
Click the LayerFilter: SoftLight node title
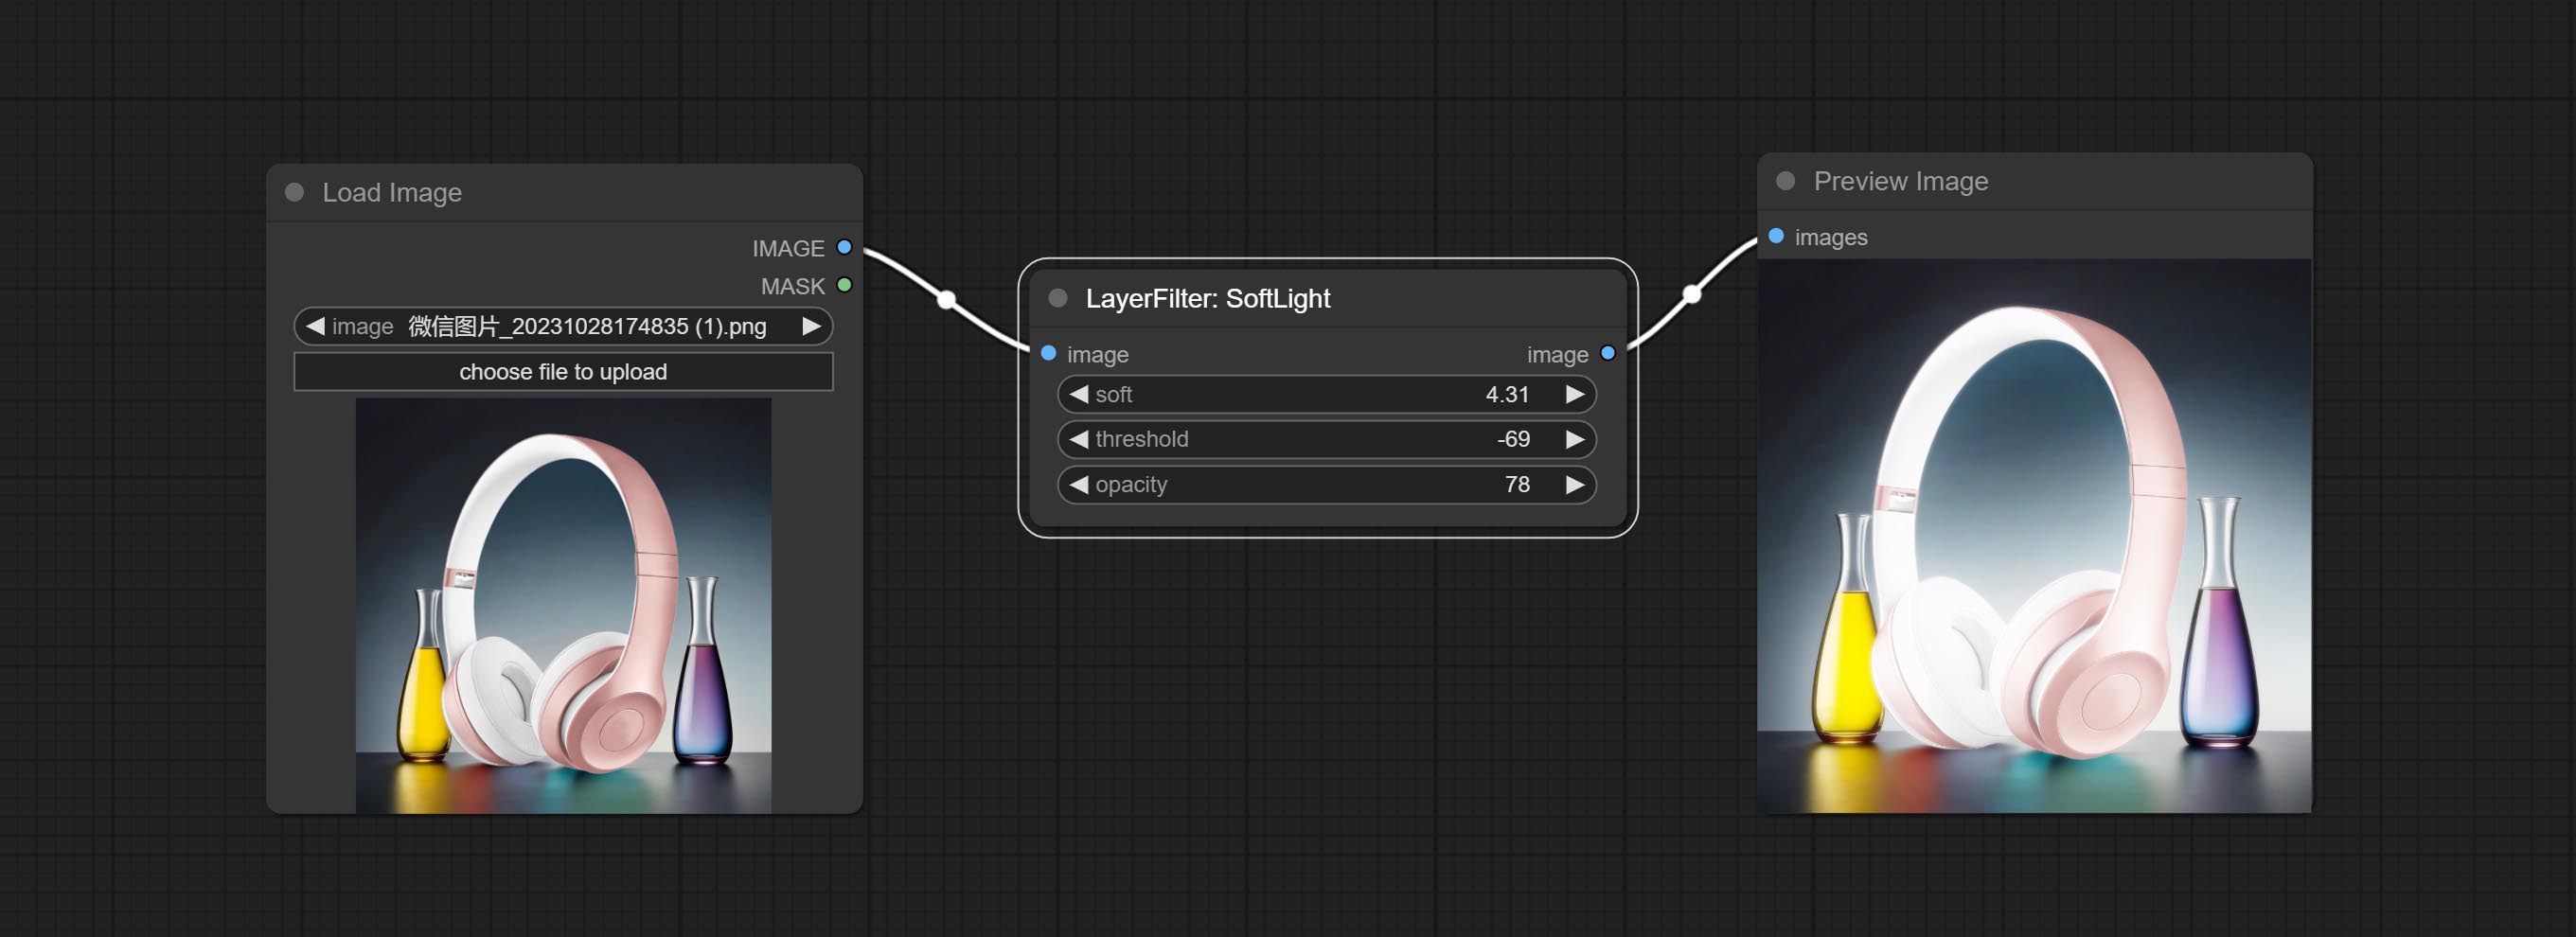pos(1208,298)
